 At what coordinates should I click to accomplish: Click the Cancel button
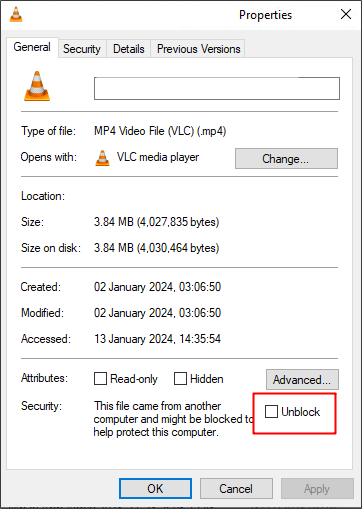[x=236, y=489]
